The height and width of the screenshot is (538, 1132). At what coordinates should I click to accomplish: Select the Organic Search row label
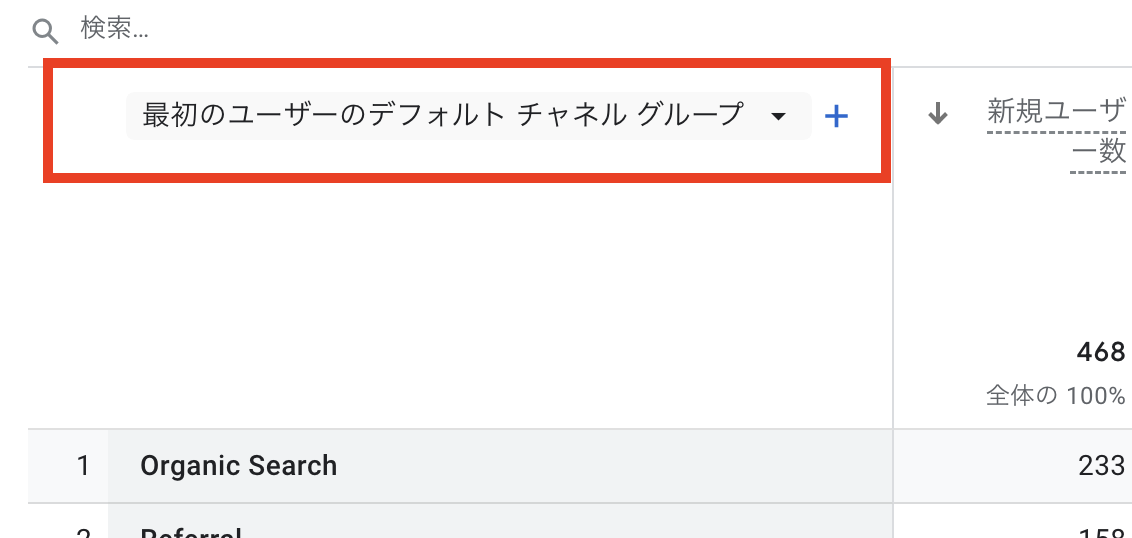pyautogui.click(x=239, y=466)
